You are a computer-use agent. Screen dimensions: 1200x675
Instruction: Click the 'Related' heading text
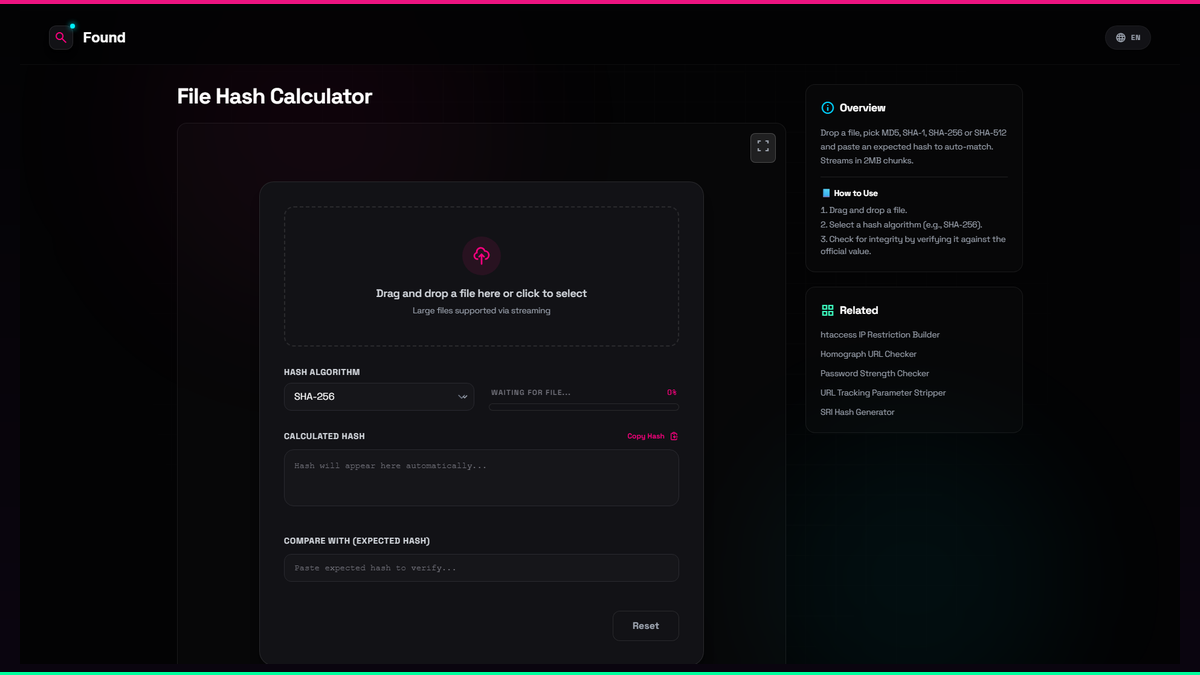click(859, 311)
